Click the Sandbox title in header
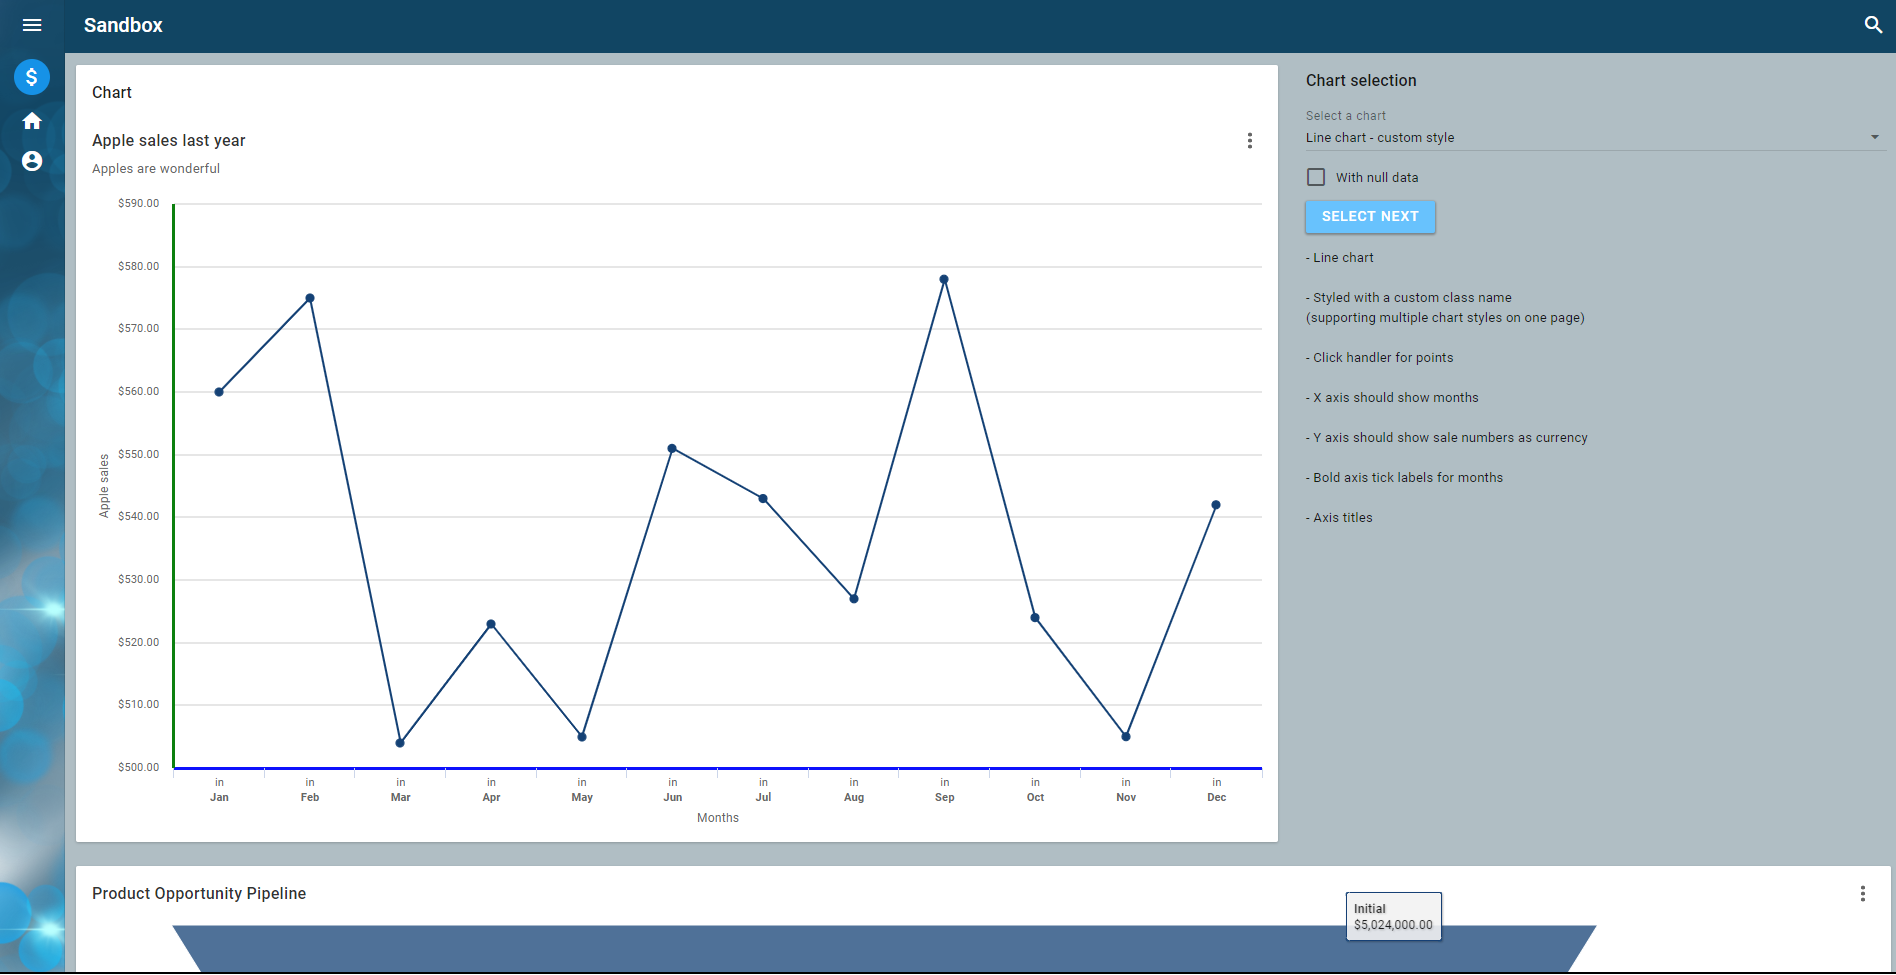This screenshot has width=1896, height=975. 123,25
